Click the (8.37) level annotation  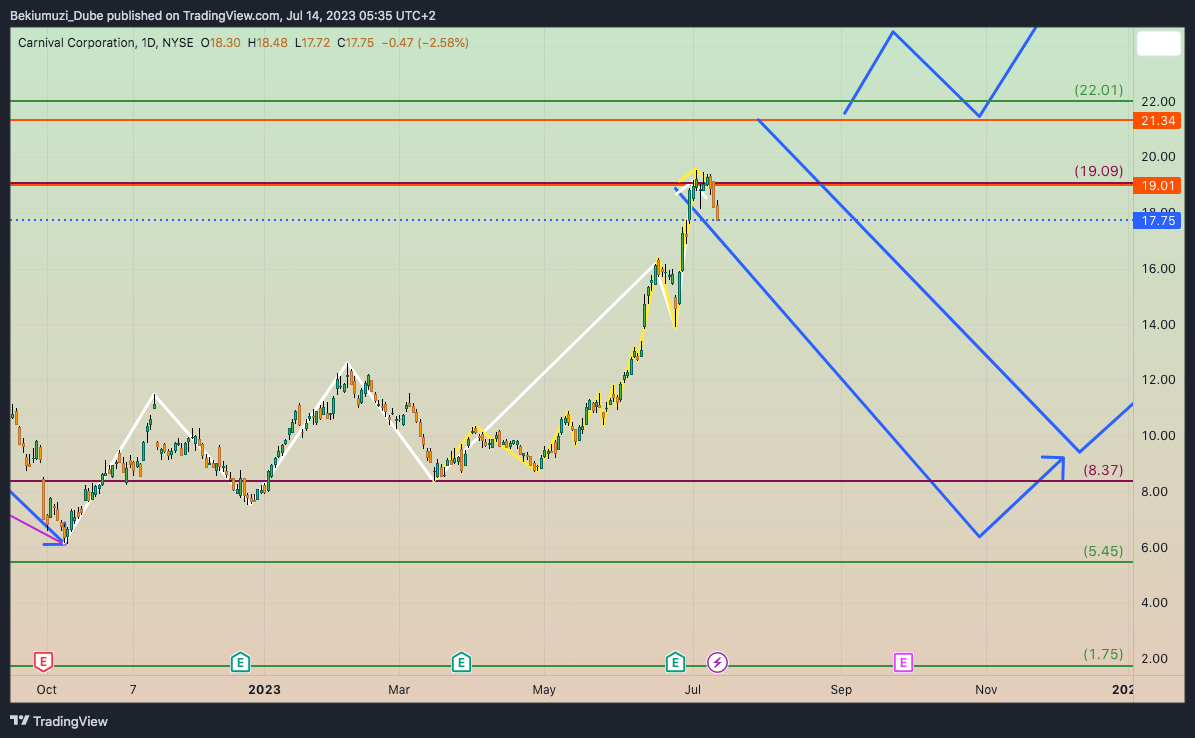pyautogui.click(x=1103, y=470)
